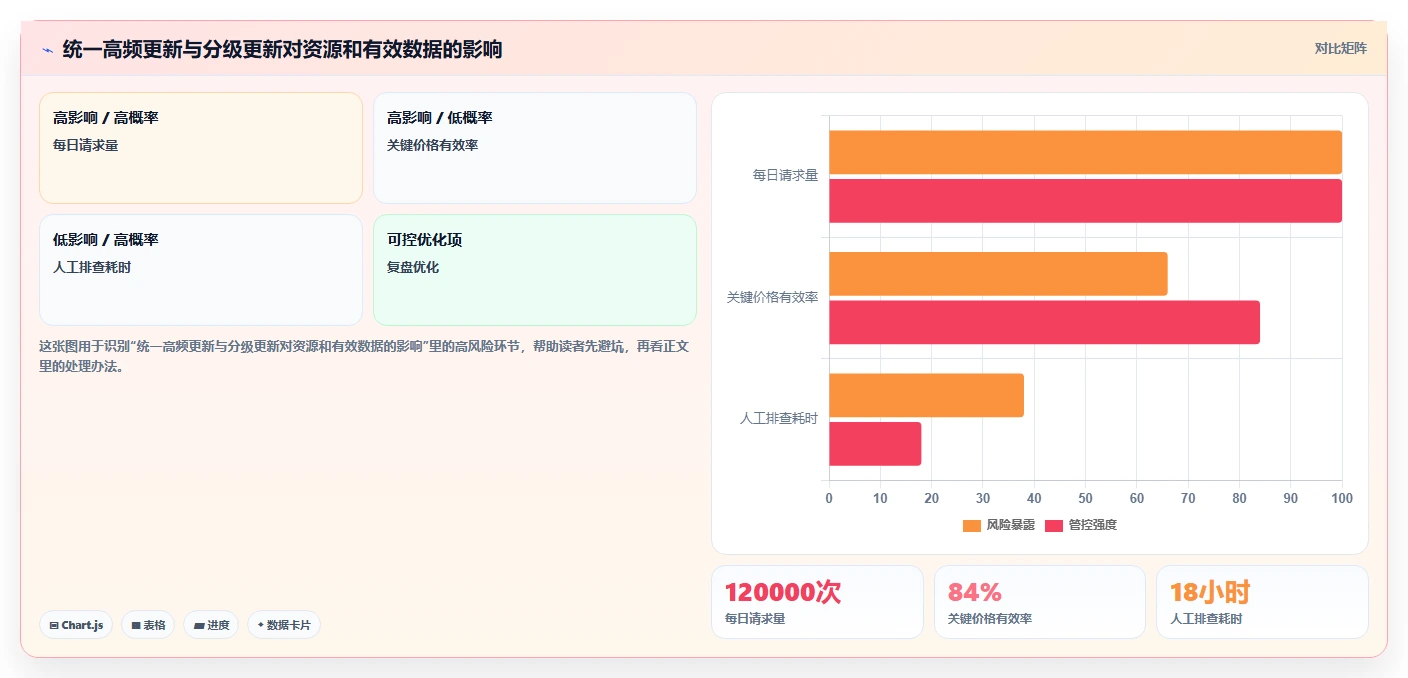
Task: Click the chart title heading text
Action: (282, 49)
